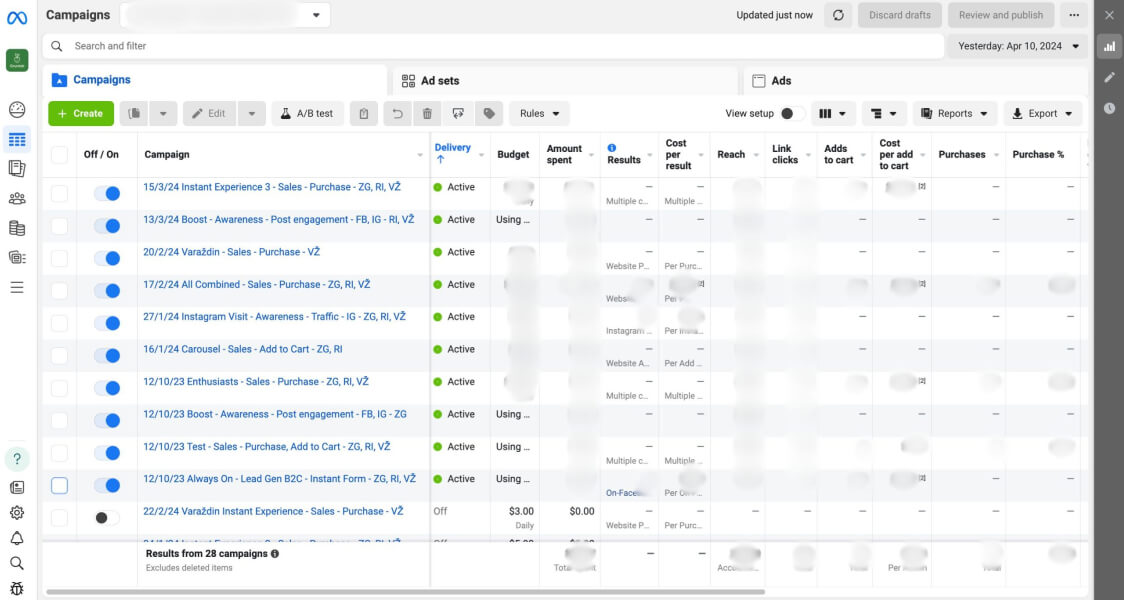The width and height of the screenshot is (1124, 600).
Task: Switch to the Campaigns tab
Action: coord(214,80)
